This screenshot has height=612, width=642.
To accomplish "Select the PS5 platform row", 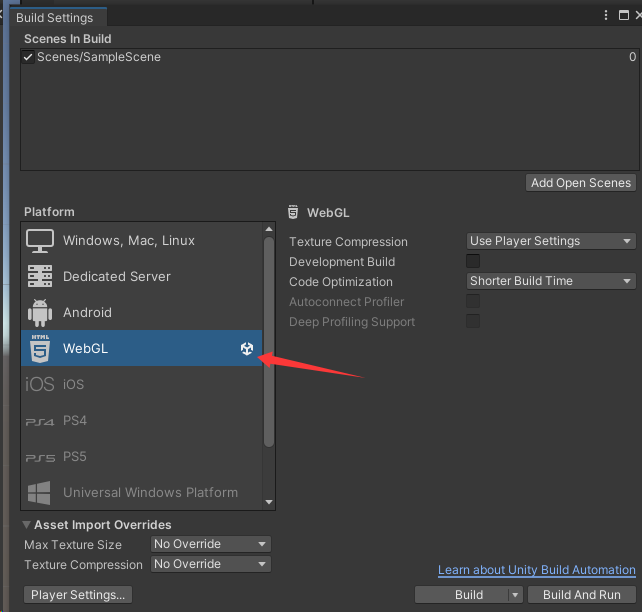I will tap(142, 457).
